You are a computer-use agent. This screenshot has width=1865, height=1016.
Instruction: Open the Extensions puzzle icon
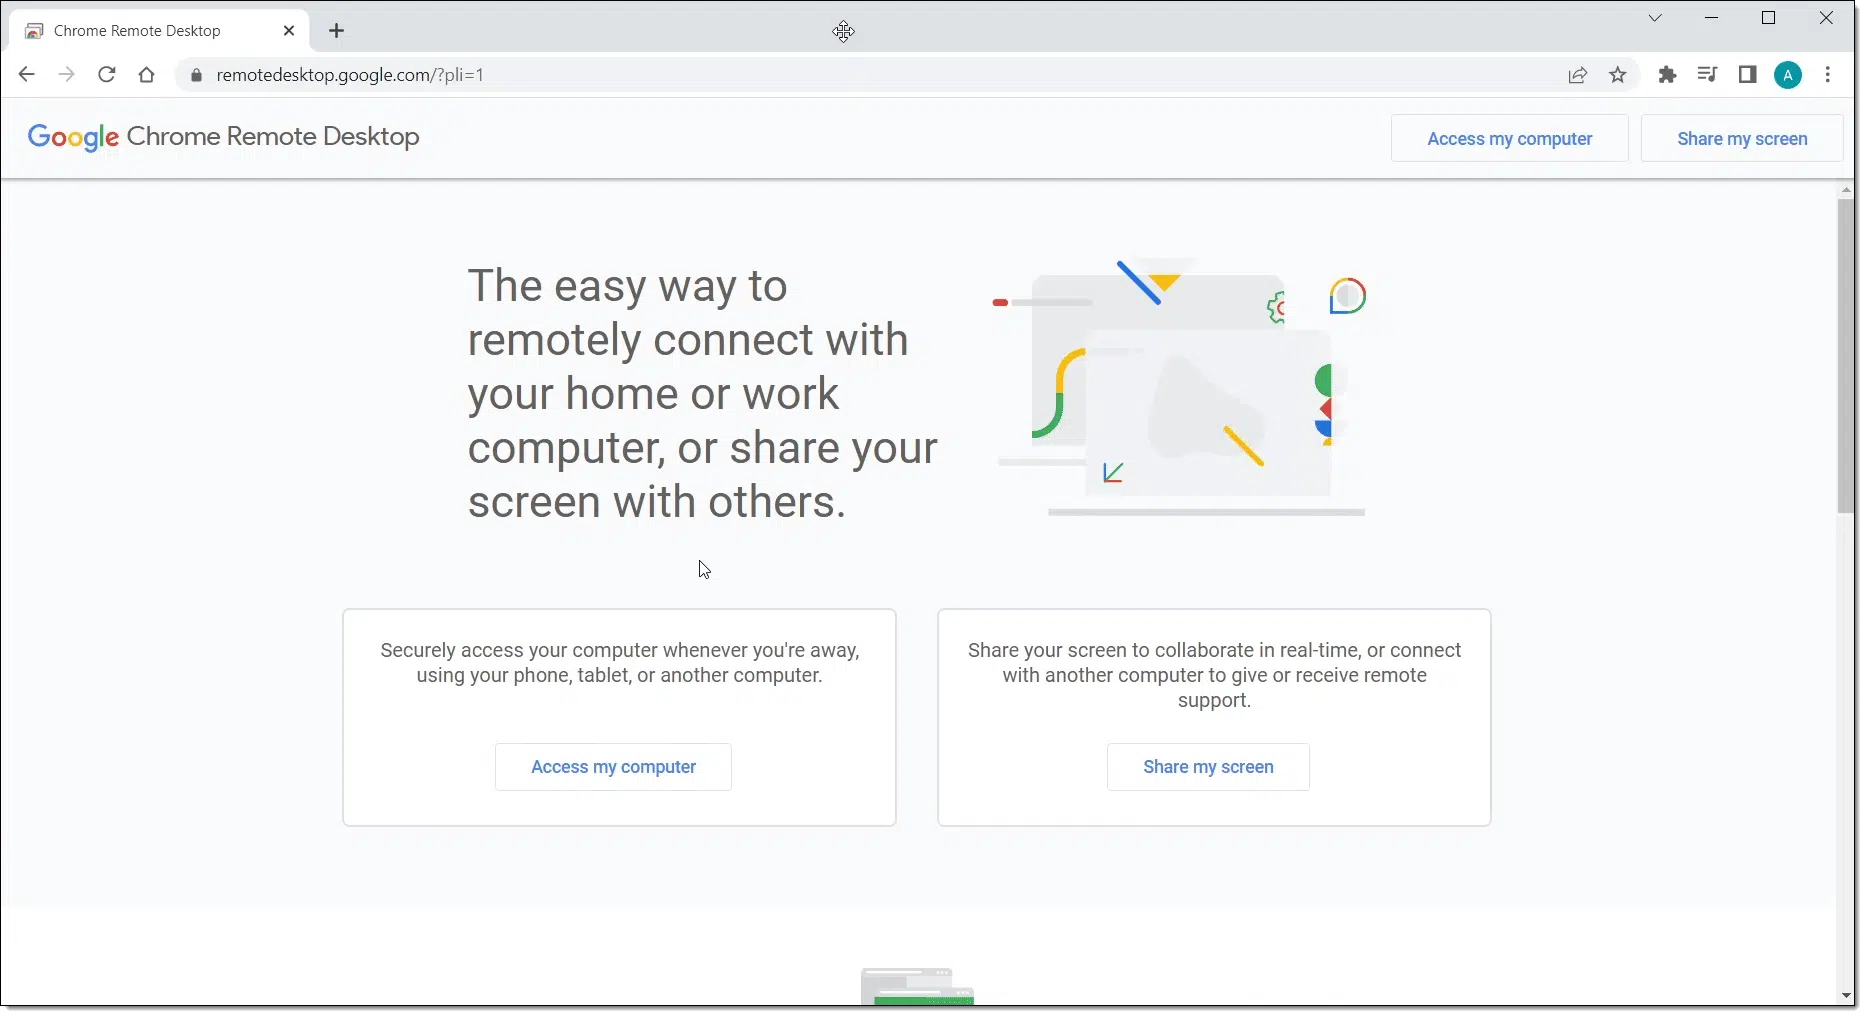tap(1667, 75)
